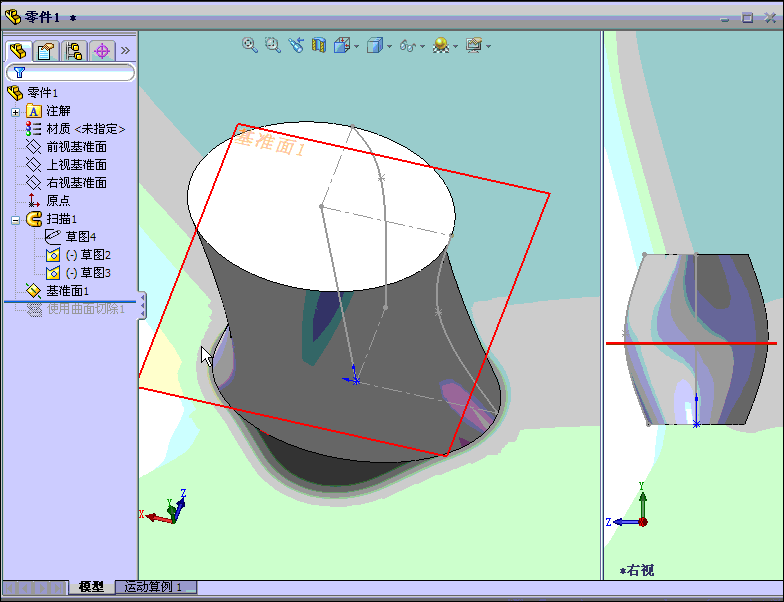Click the 基准面1 label in viewport
Image resolution: width=784 pixels, height=602 pixels.
pos(269,141)
